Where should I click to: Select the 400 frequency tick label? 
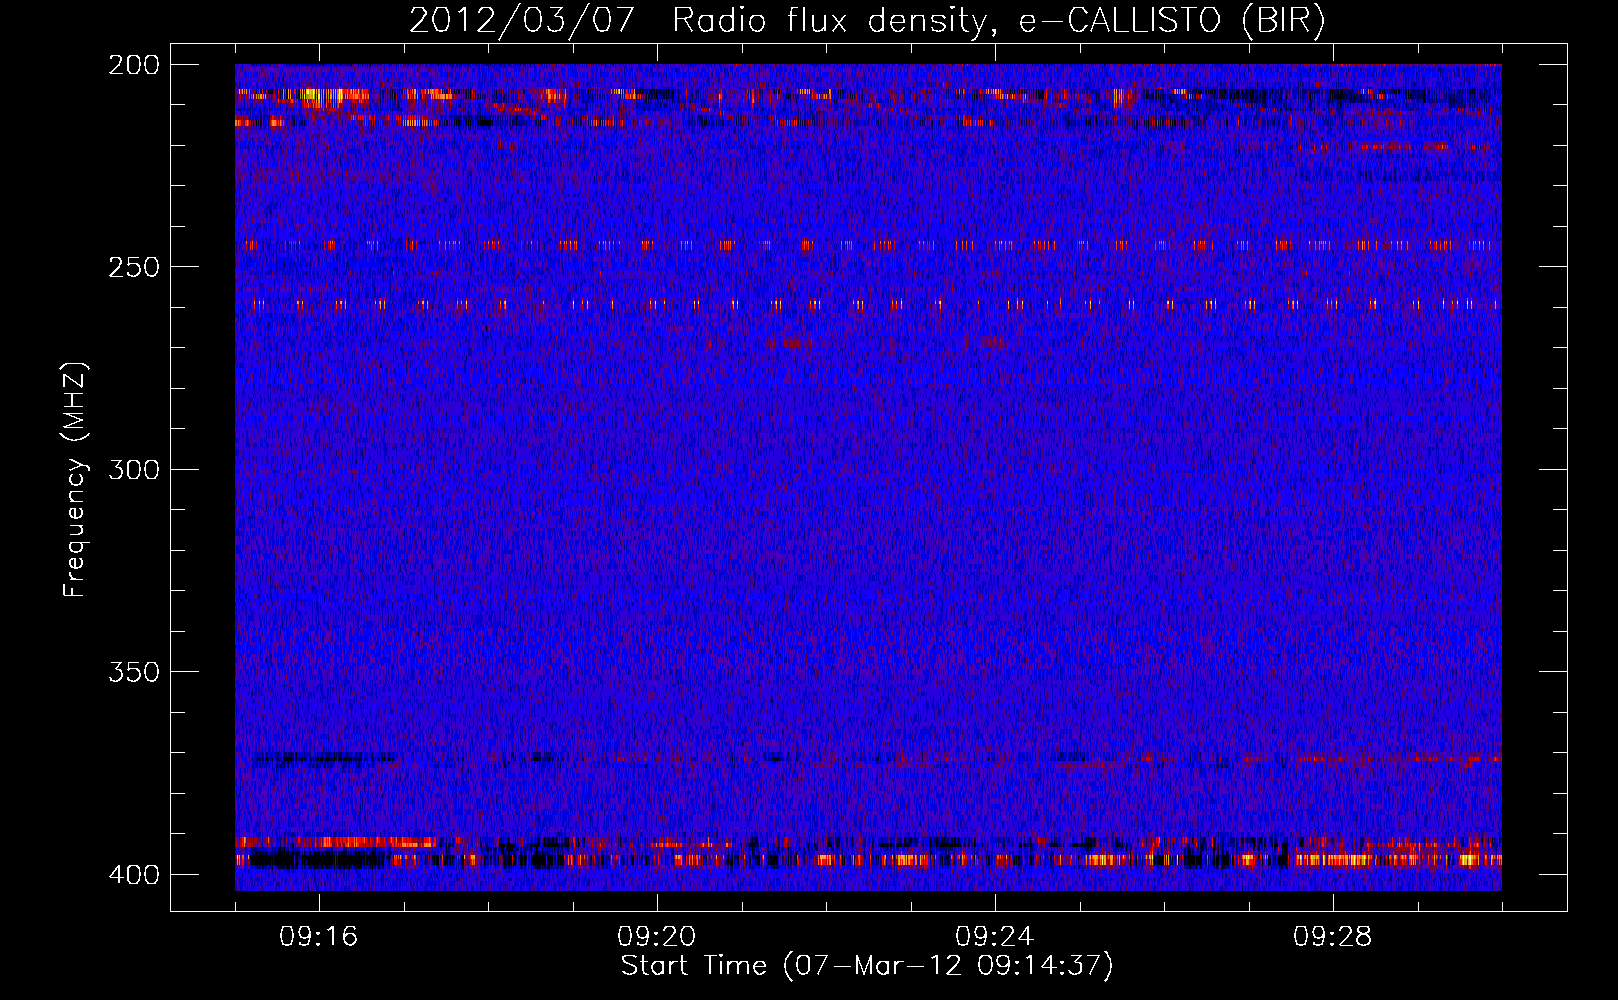134,874
